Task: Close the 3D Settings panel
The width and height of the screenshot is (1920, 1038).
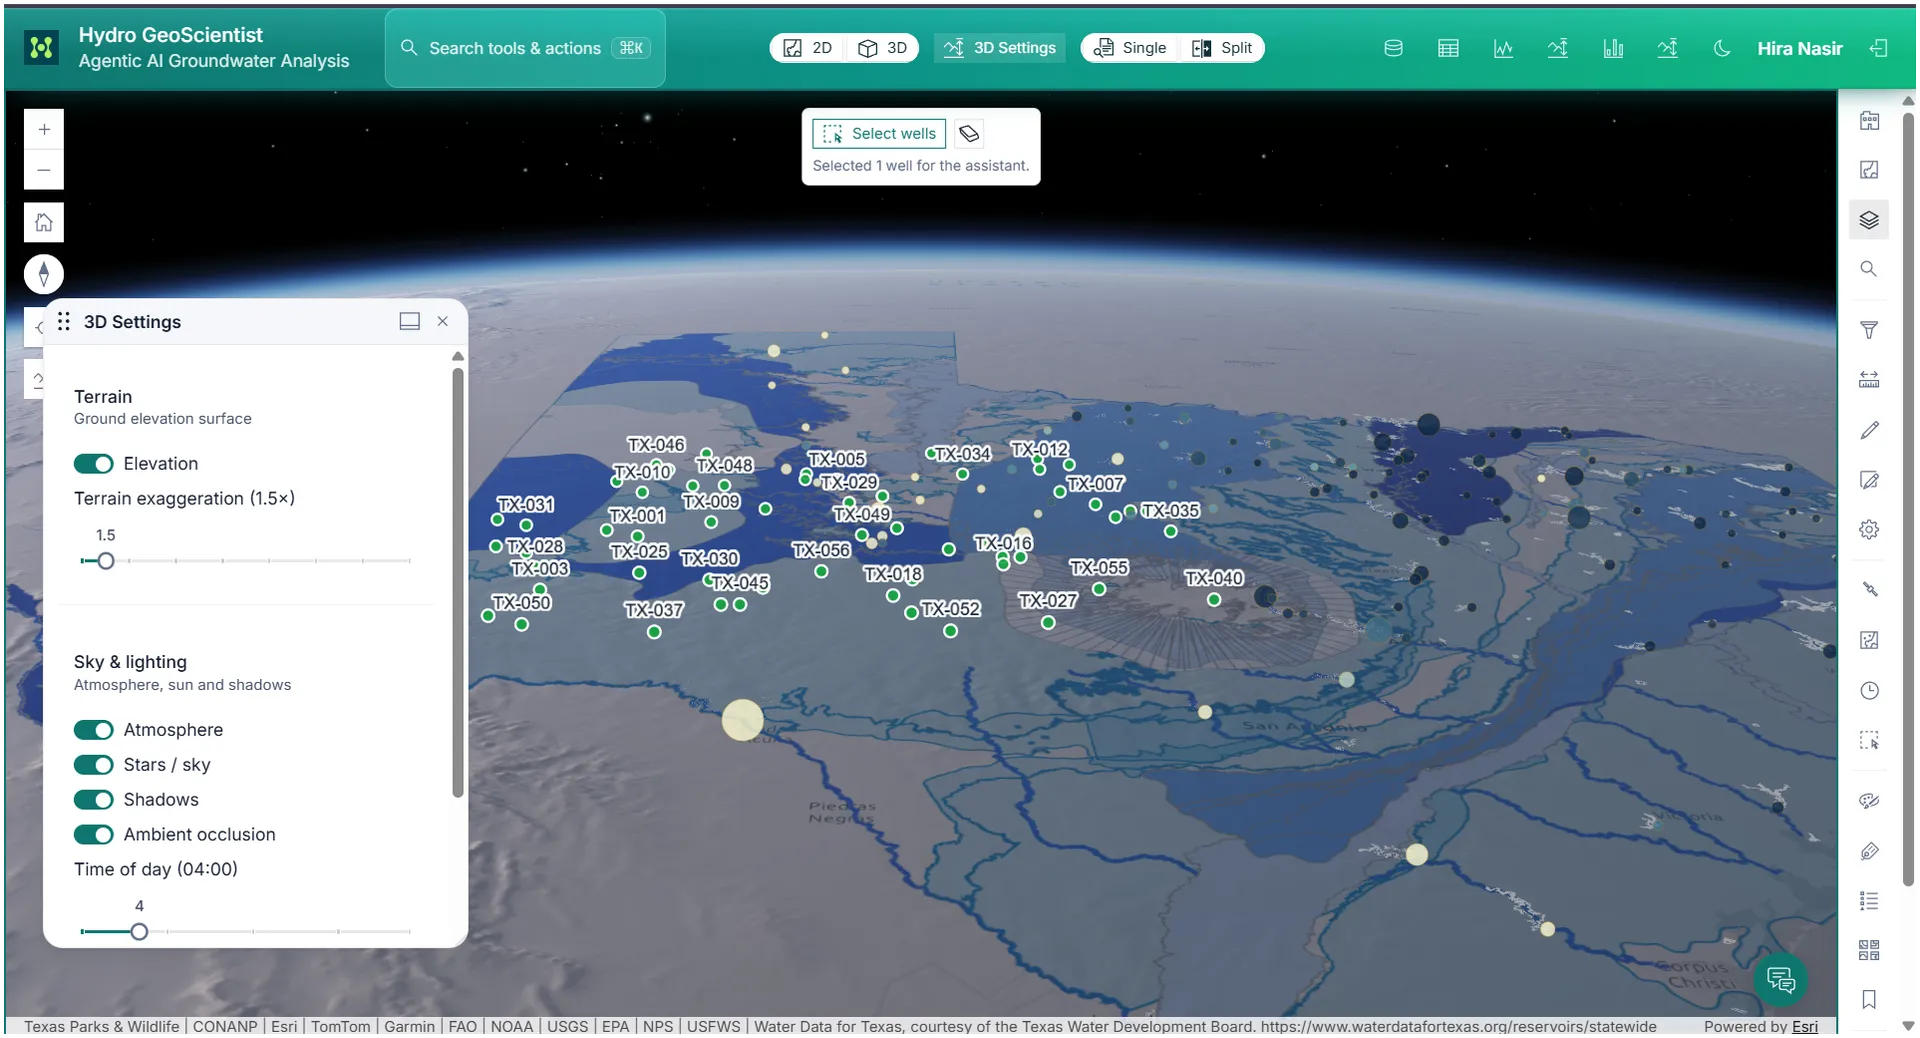Action: [x=443, y=321]
